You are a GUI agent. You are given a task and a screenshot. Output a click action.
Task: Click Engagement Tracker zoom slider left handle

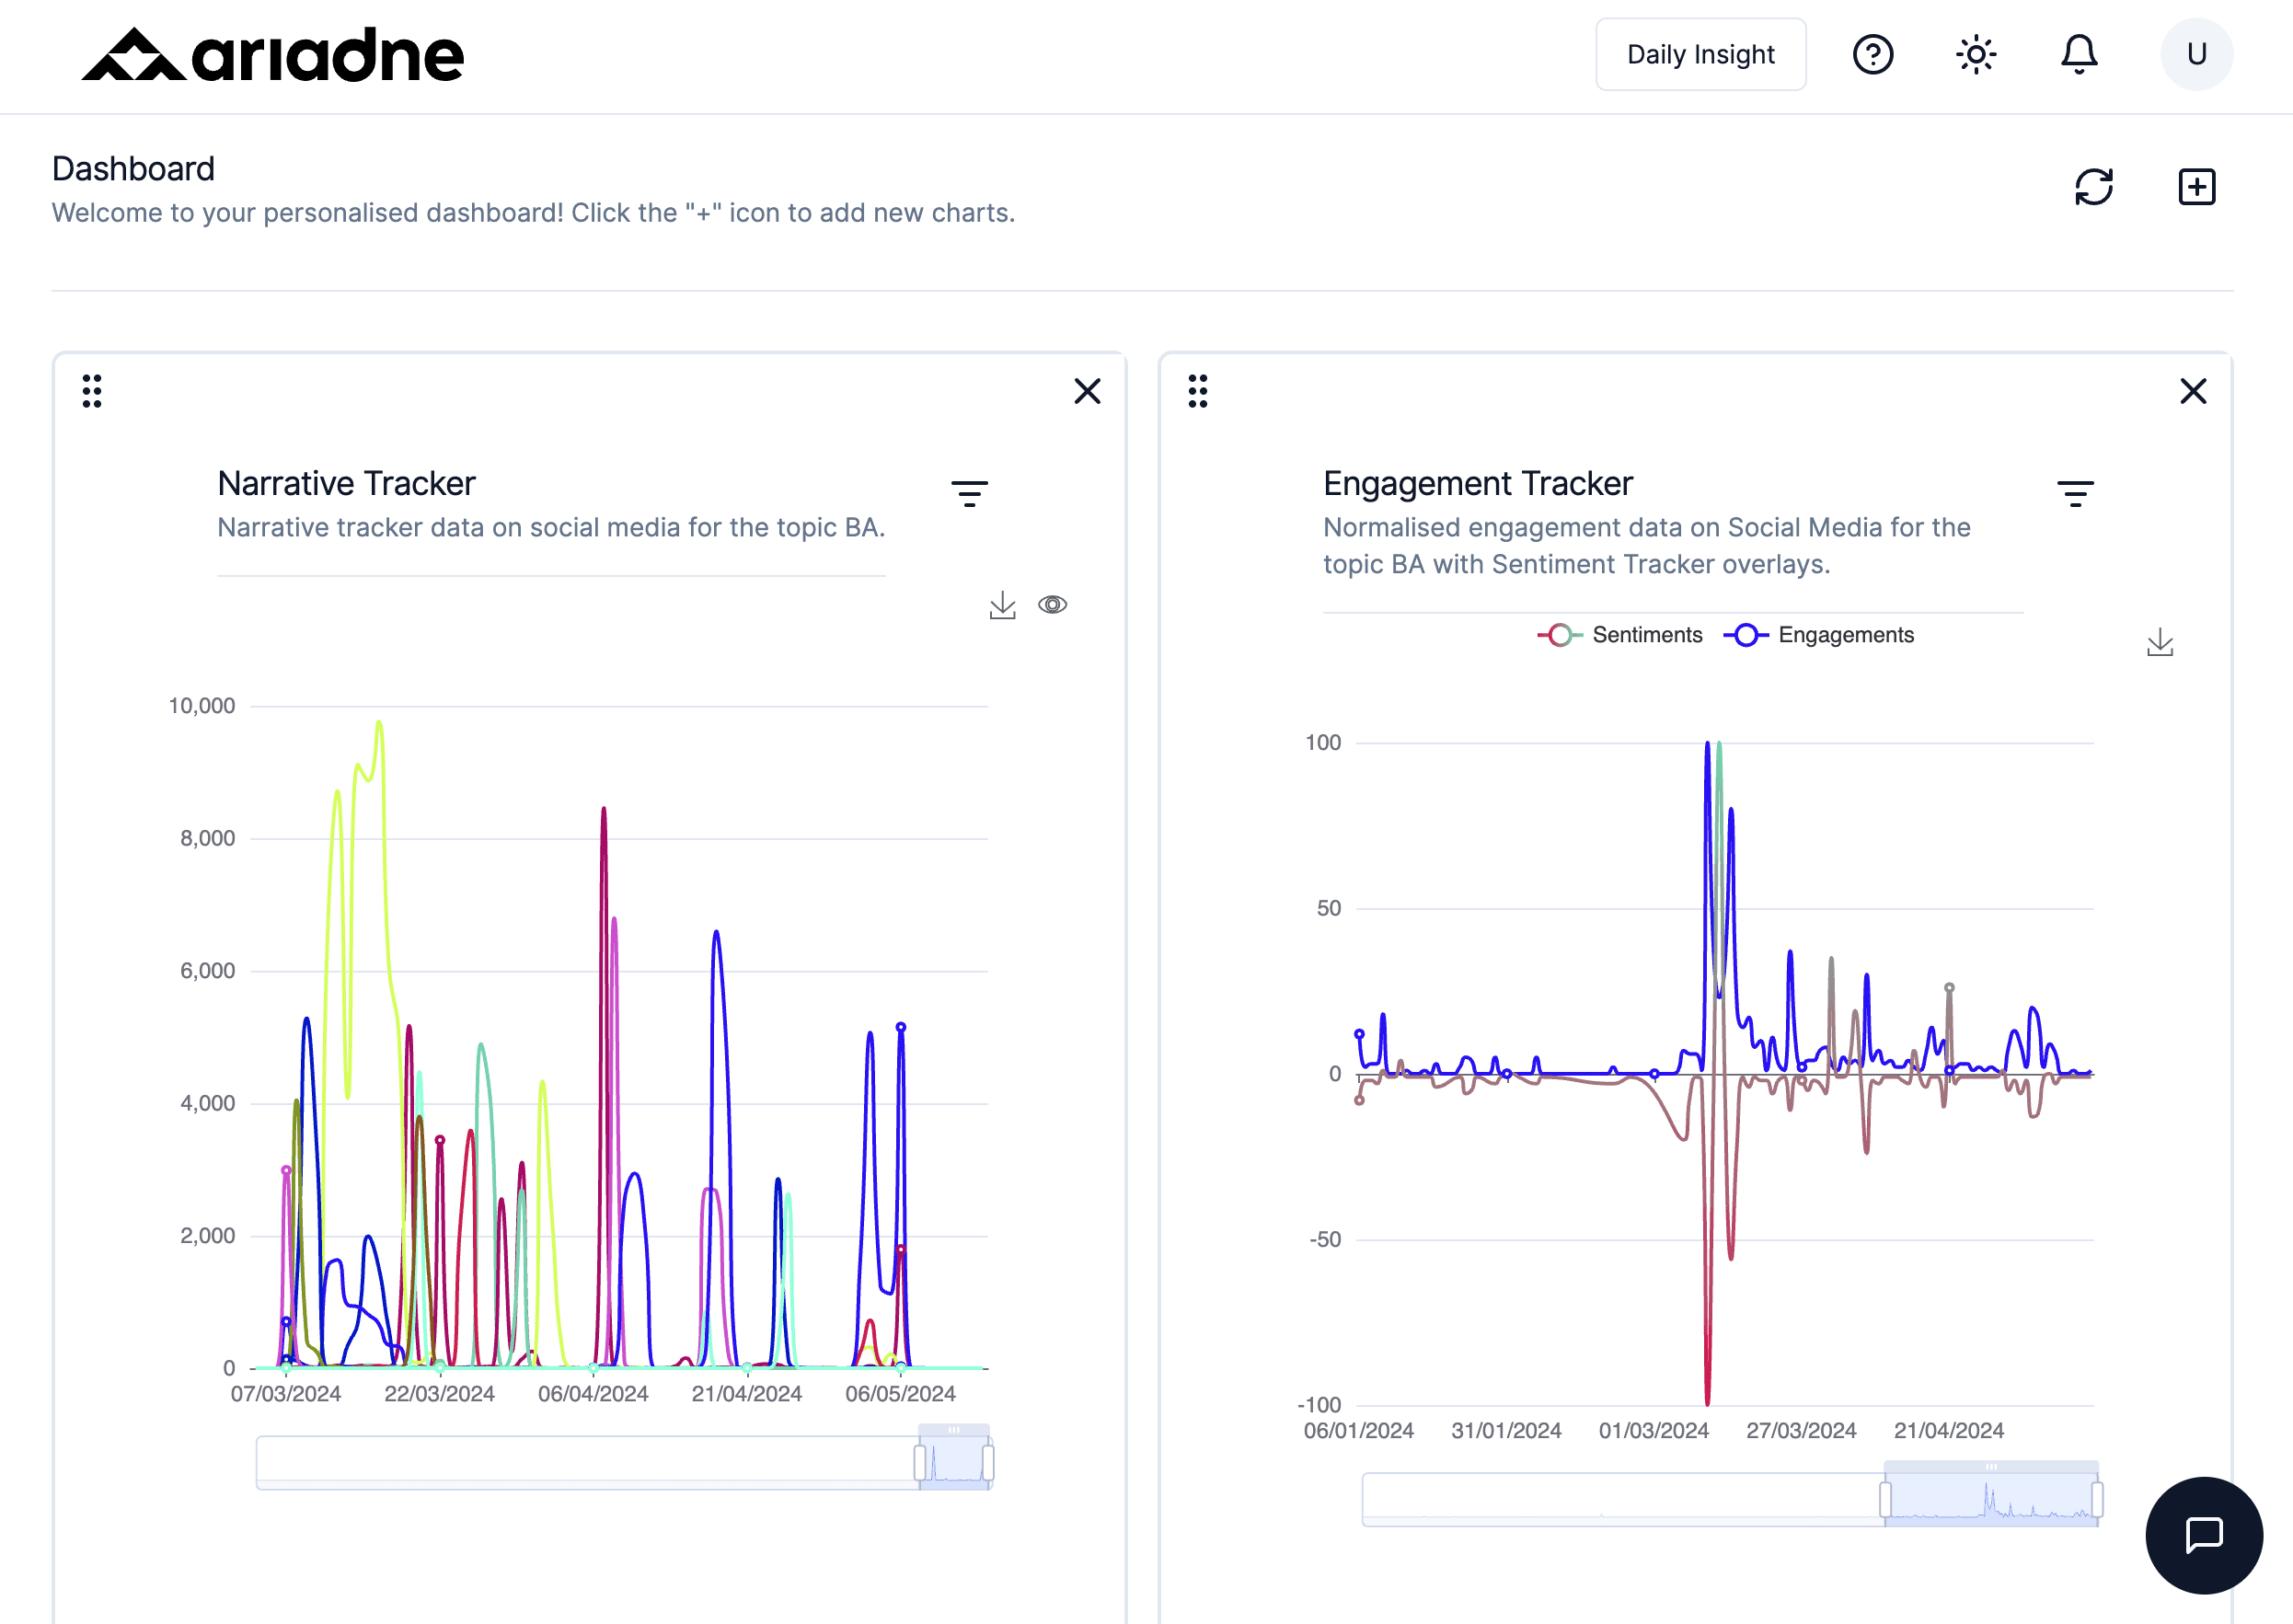(1885, 1500)
